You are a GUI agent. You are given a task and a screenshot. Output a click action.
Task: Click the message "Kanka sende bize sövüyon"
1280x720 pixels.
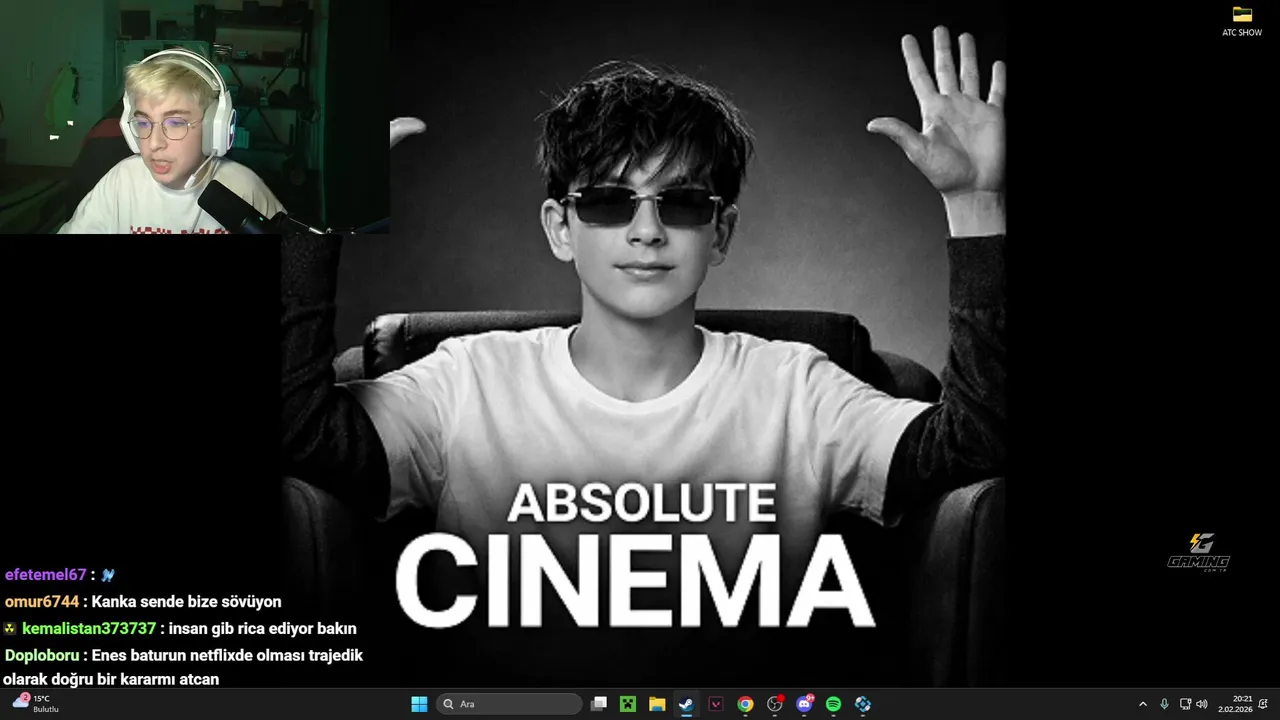point(186,602)
